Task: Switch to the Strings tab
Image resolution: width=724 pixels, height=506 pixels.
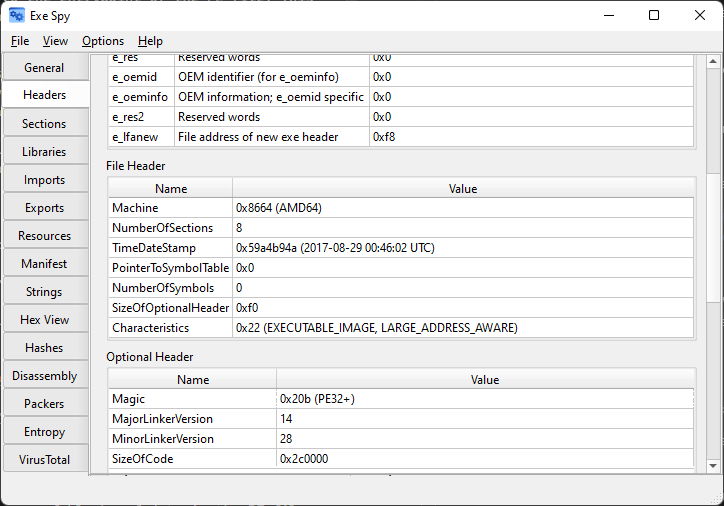Action: pyautogui.click(x=44, y=292)
